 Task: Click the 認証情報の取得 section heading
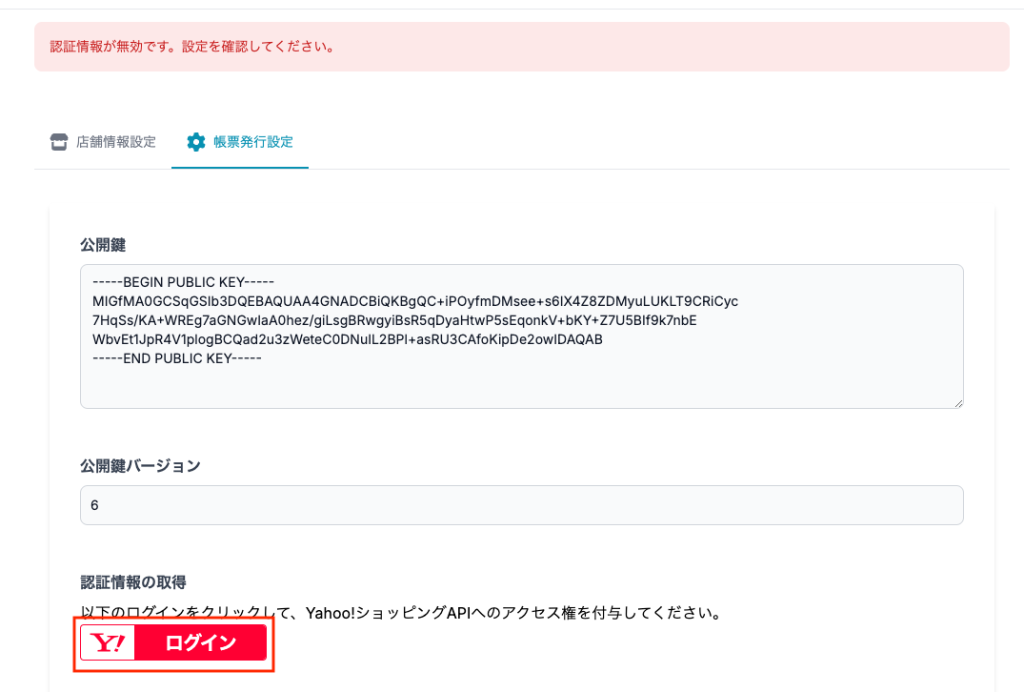tap(133, 582)
